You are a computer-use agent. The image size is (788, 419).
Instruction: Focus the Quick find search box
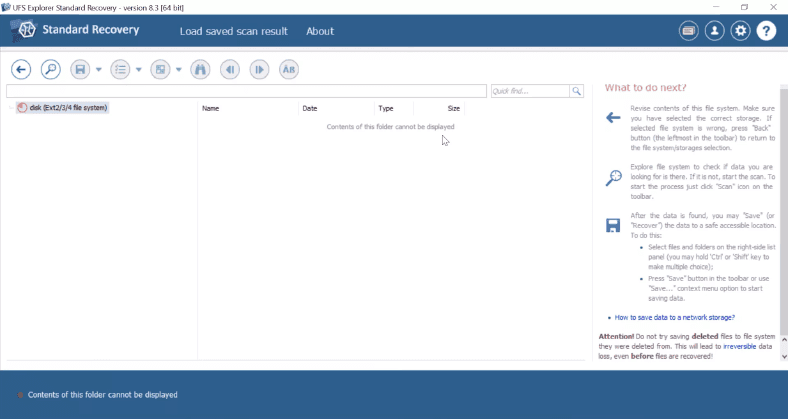click(530, 91)
